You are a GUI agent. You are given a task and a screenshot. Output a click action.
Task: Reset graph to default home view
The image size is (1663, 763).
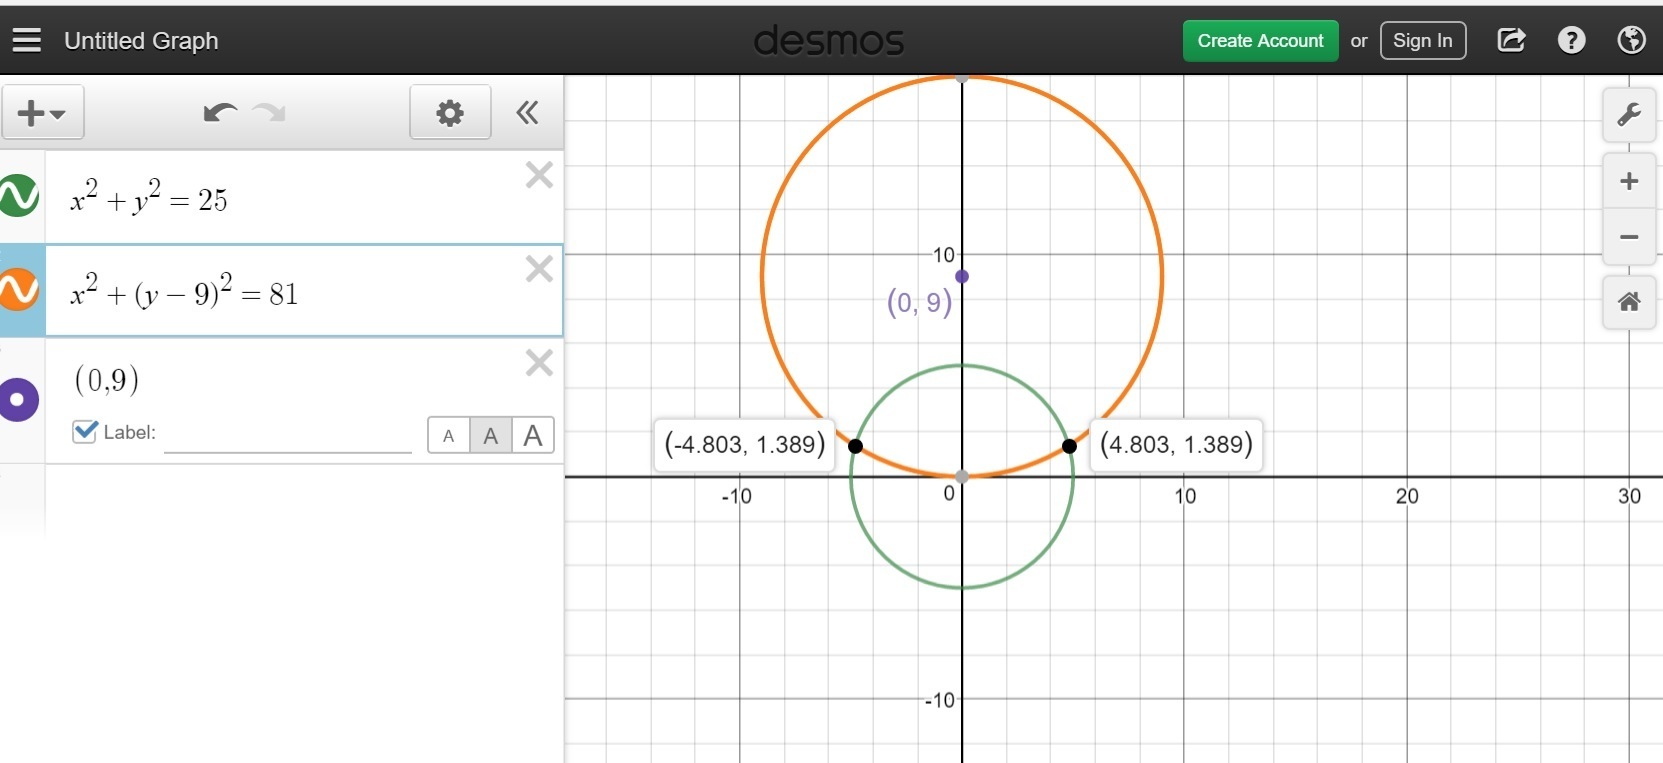tap(1629, 301)
